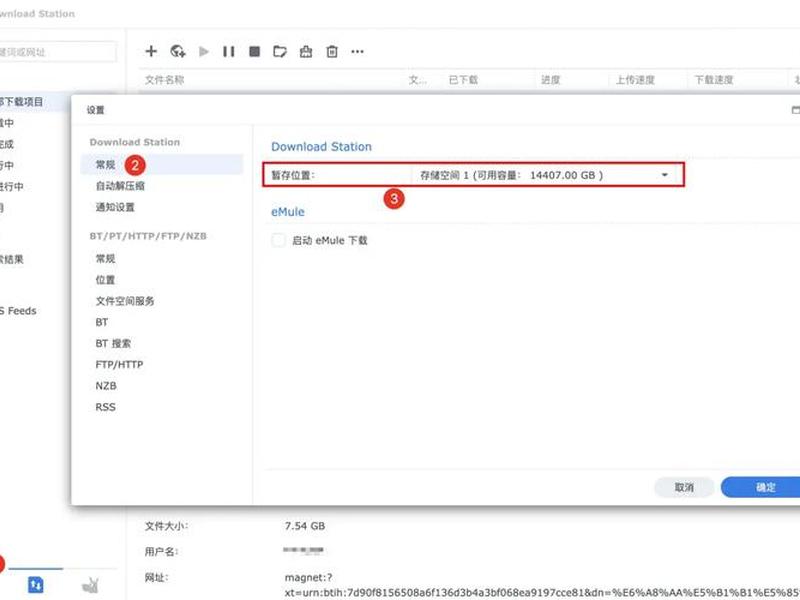This screenshot has height=600, width=800.
Task: Pause the download with the pause icon
Action: [229, 51]
